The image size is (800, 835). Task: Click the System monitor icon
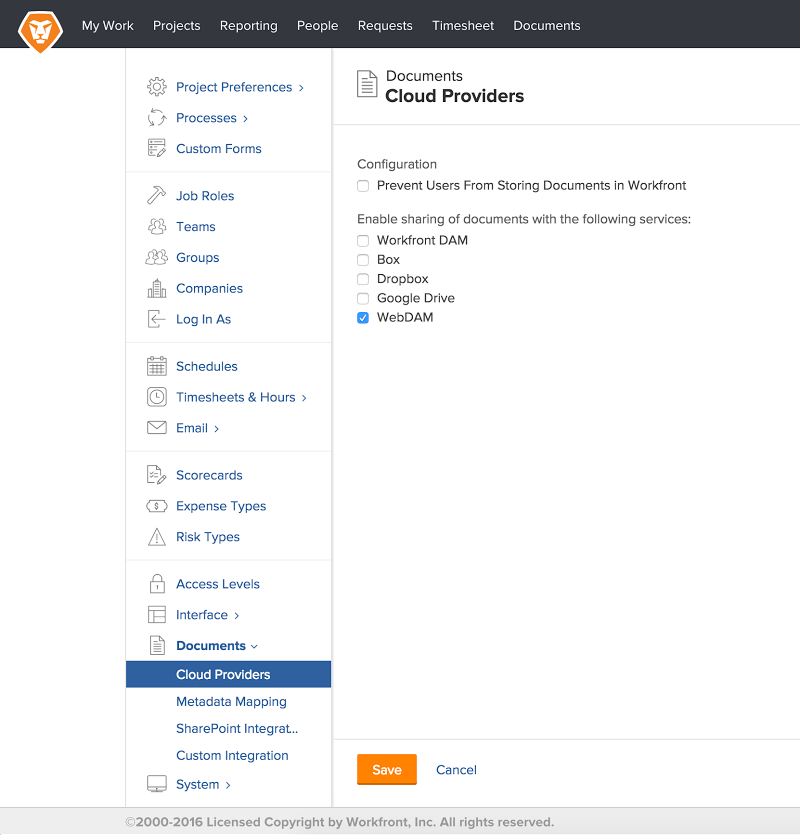(157, 784)
